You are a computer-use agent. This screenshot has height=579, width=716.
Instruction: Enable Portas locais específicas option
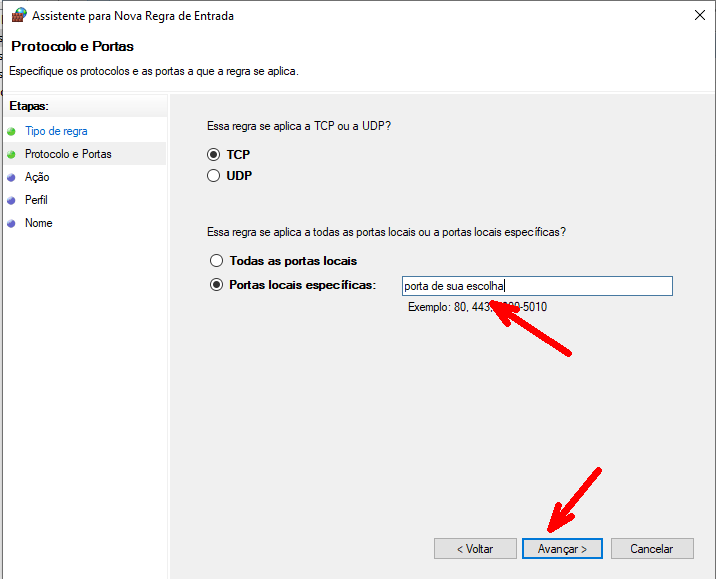point(216,285)
